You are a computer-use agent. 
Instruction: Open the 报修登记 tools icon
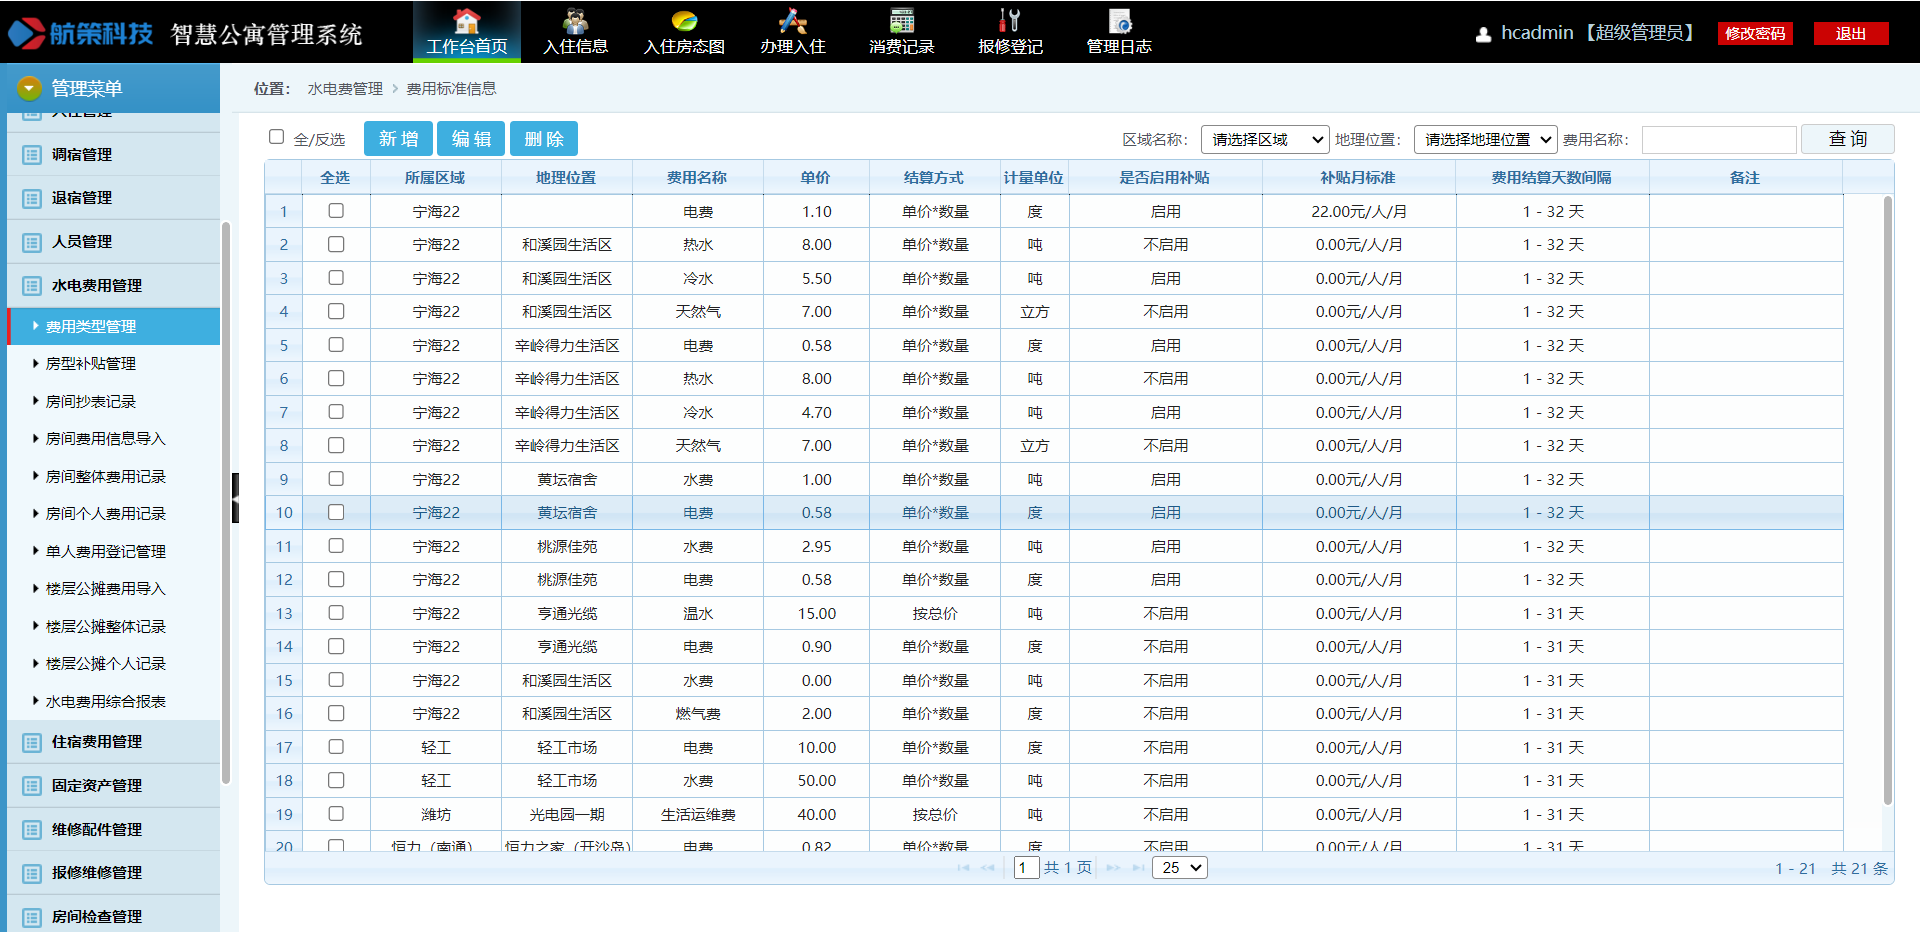[x=1010, y=21]
